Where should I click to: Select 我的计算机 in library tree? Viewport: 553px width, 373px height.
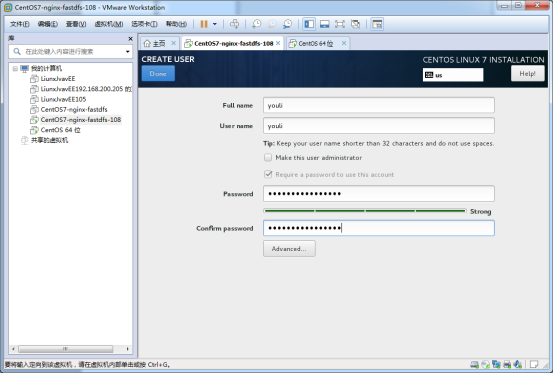pos(46,68)
